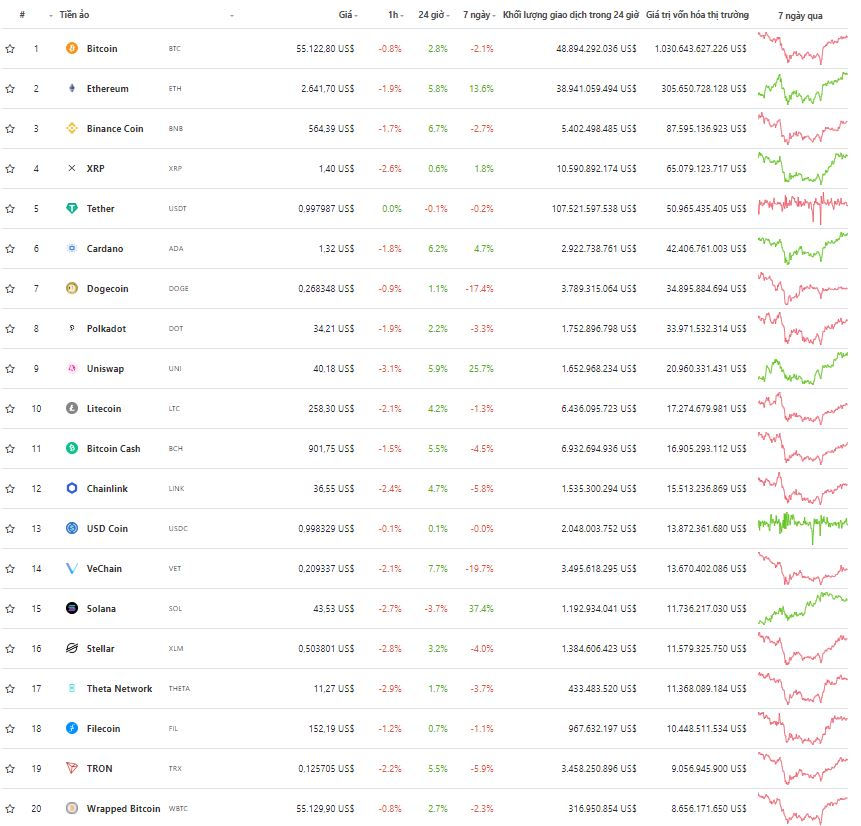The image size is (861, 826).
Task: Click Tether volume 107.521.597.538 US$
Action: [594, 209]
